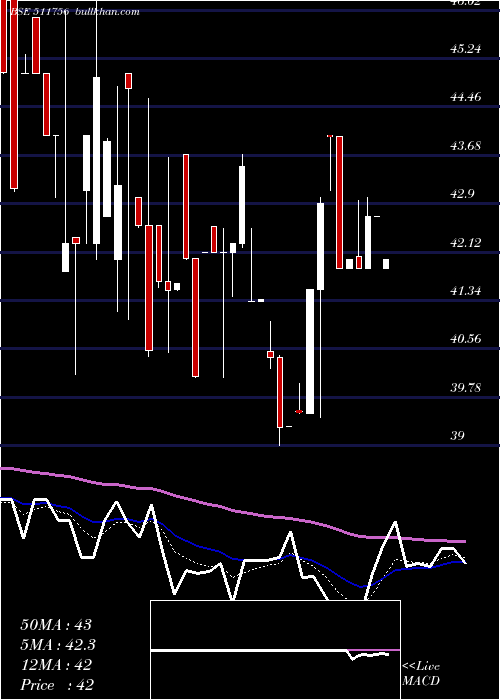Click inside the MACD inset chart

pyautogui.click(x=275, y=650)
